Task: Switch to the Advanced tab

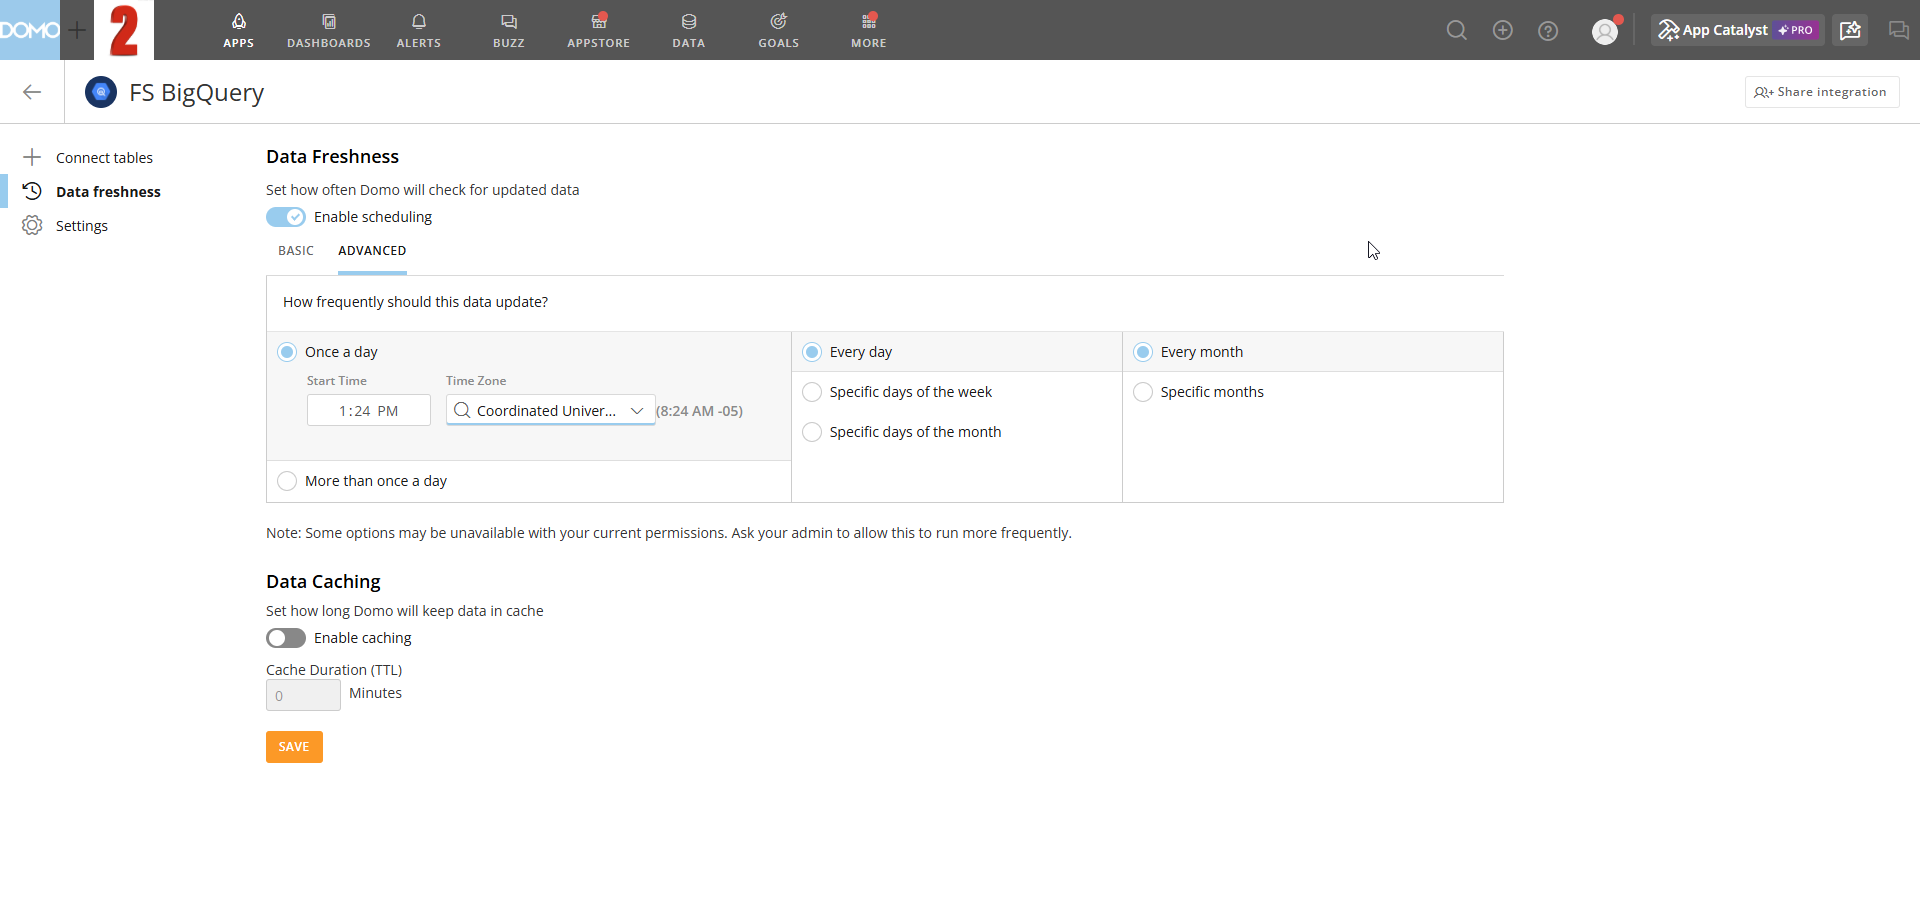Action: coord(372,251)
